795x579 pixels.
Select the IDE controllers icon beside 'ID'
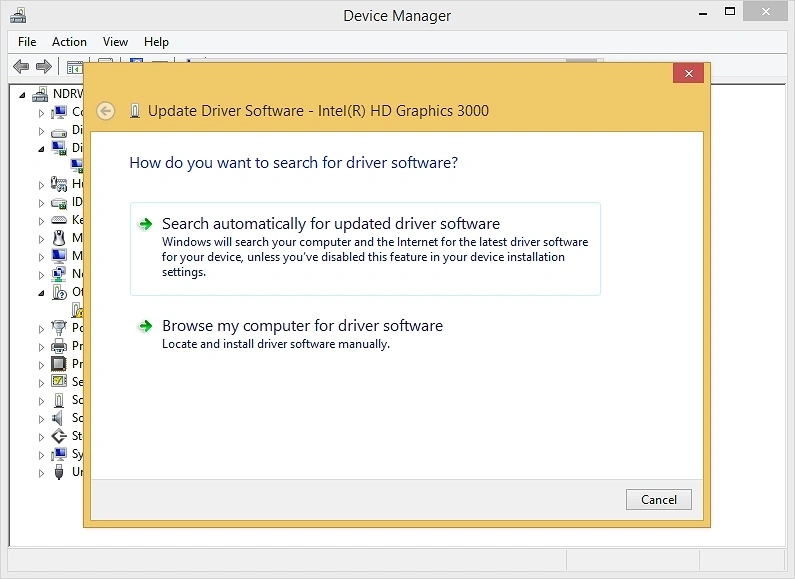(x=59, y=202)
